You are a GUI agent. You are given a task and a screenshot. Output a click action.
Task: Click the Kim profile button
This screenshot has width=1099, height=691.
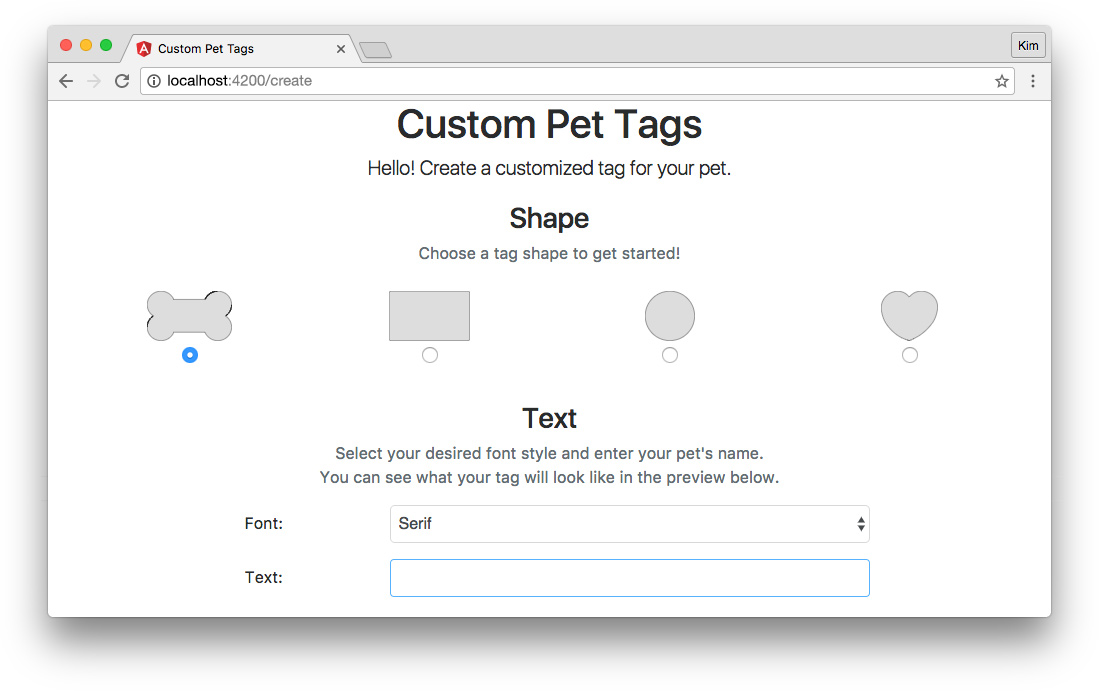coord(1028,46)
